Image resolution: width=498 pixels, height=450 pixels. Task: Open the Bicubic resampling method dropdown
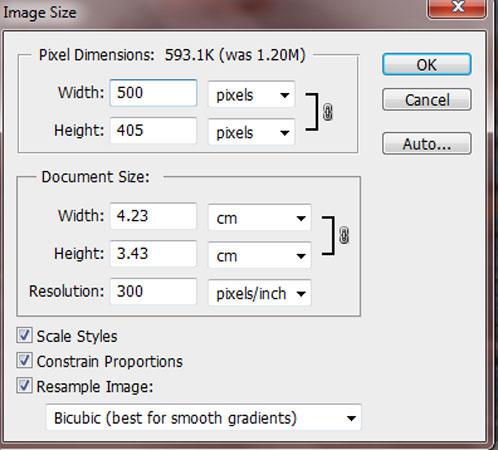[204, 417]
